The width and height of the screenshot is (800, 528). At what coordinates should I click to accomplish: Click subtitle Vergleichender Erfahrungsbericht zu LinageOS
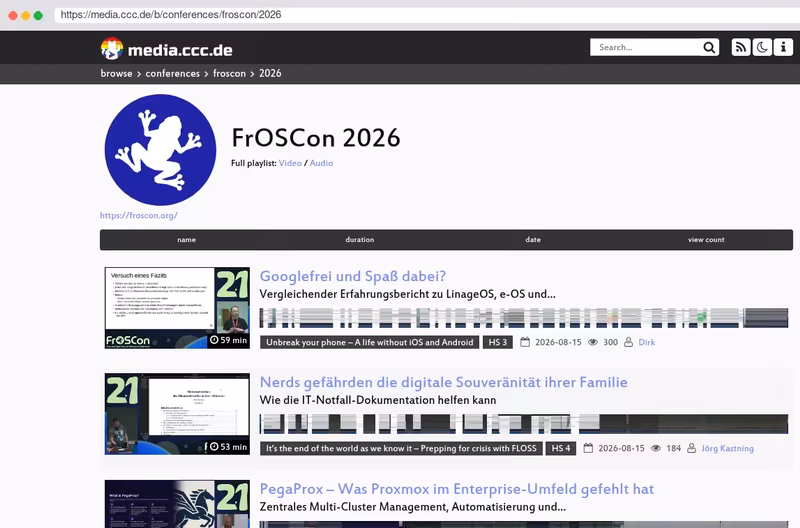click(x=408, y=294)
